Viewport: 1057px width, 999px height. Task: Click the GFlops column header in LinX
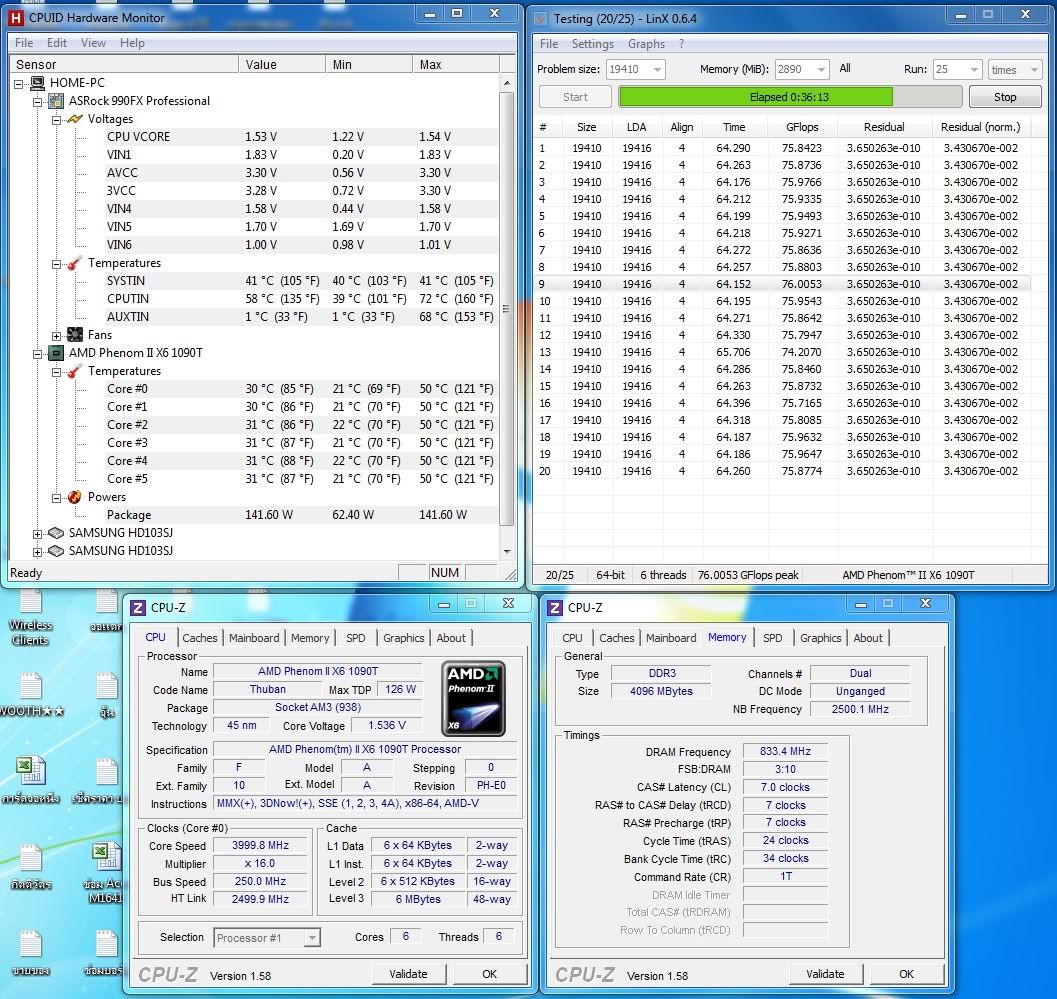[x=802, y=127]
